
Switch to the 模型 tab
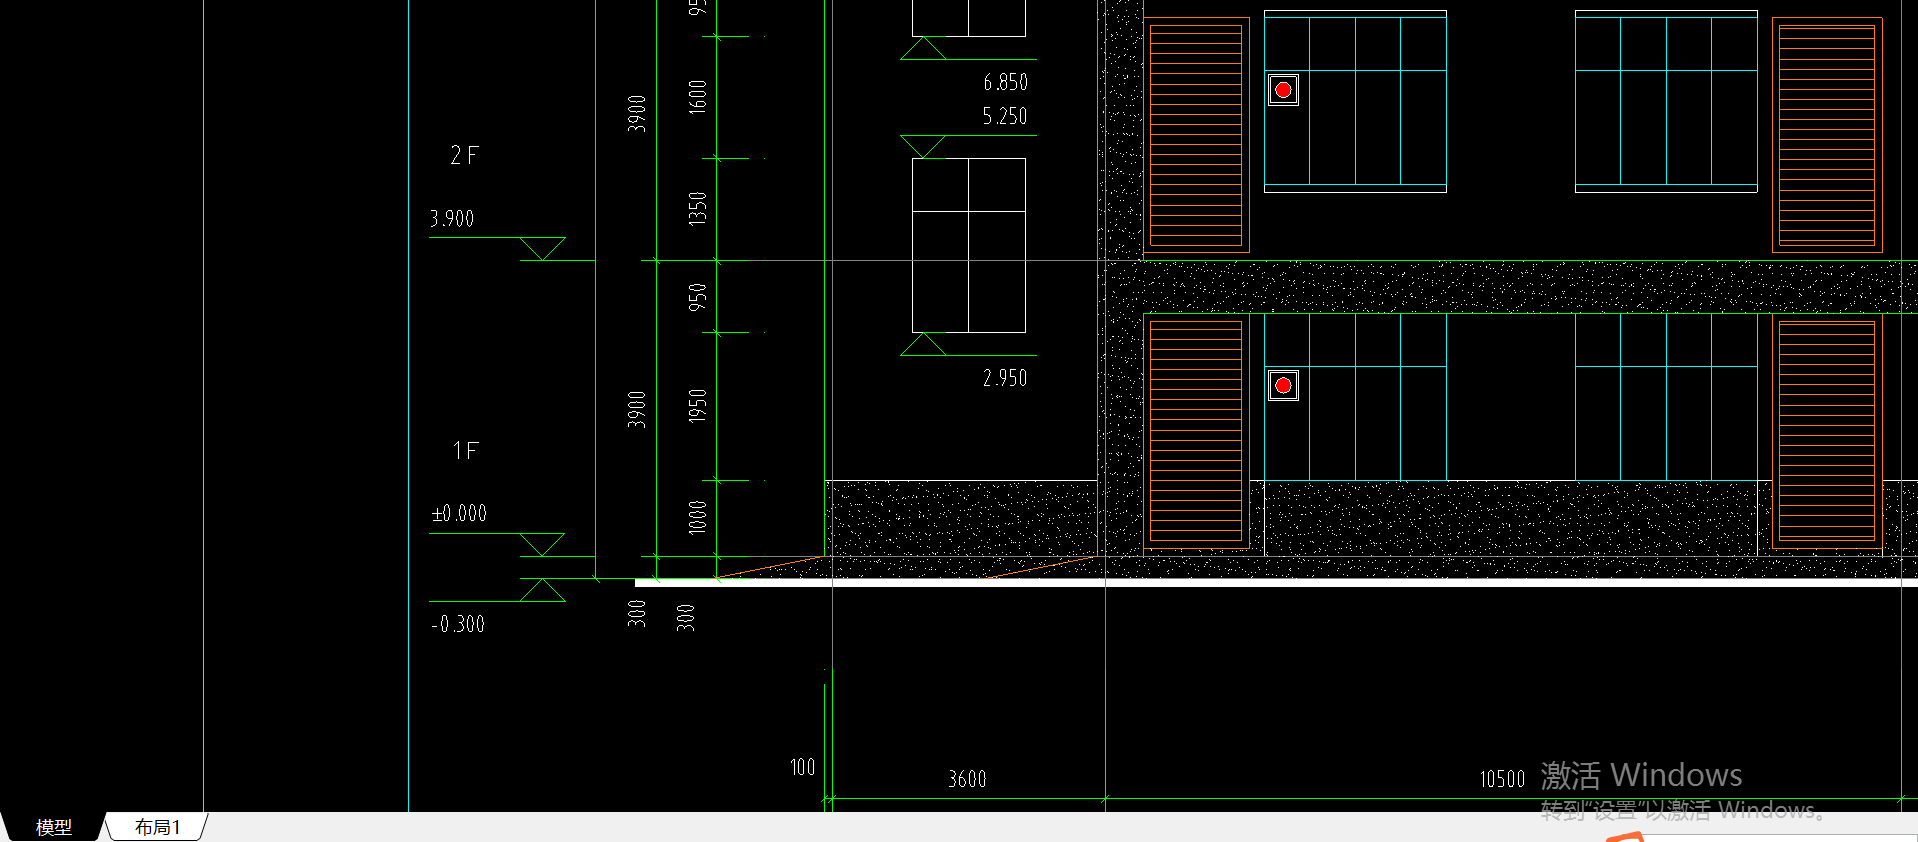[x=54, y=827]
